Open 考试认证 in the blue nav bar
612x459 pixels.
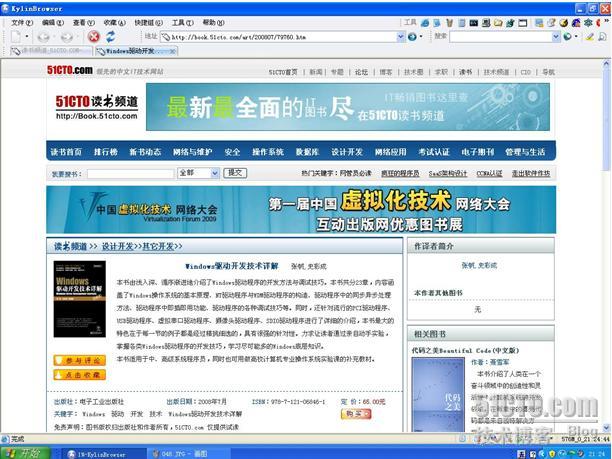434,152
